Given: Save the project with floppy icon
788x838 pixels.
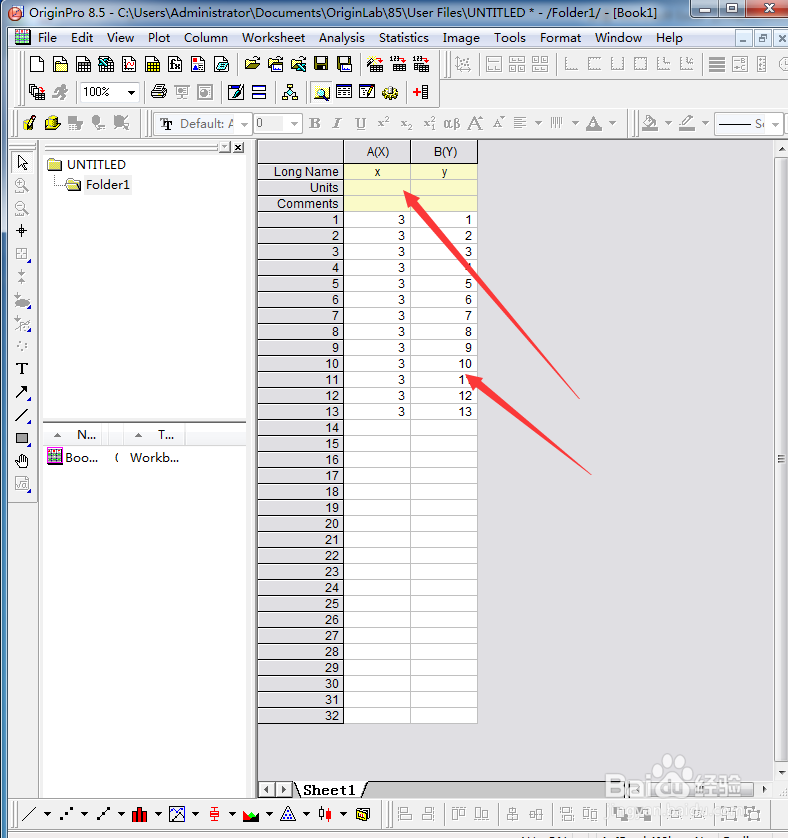Looking at the screenshot, I should pyautogui.click(x=321, y=65).
